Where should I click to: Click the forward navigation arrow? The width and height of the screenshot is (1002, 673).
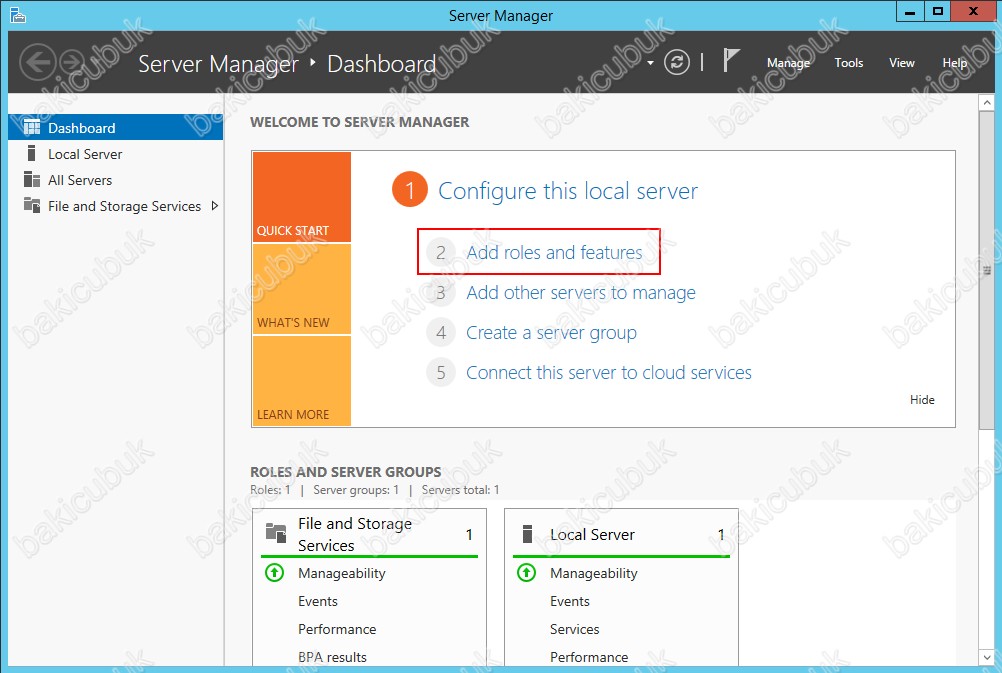click(x=72, y=62)
